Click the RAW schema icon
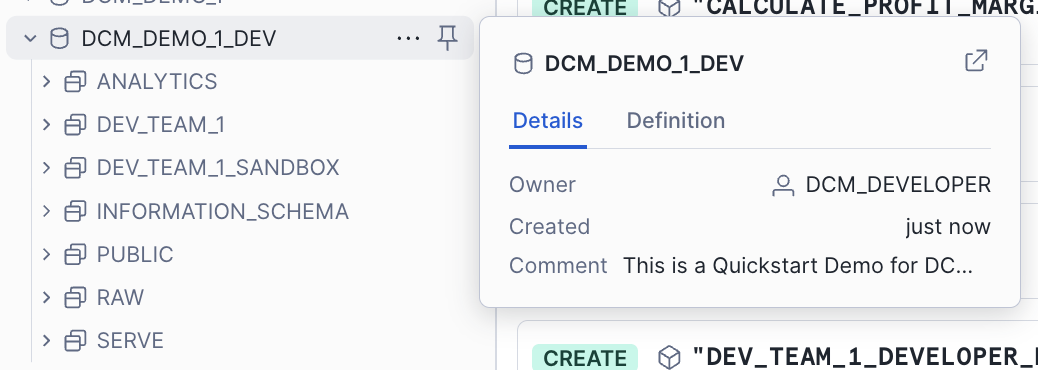Viewport: 1038px width, 370px height. [x=75, y=297]
